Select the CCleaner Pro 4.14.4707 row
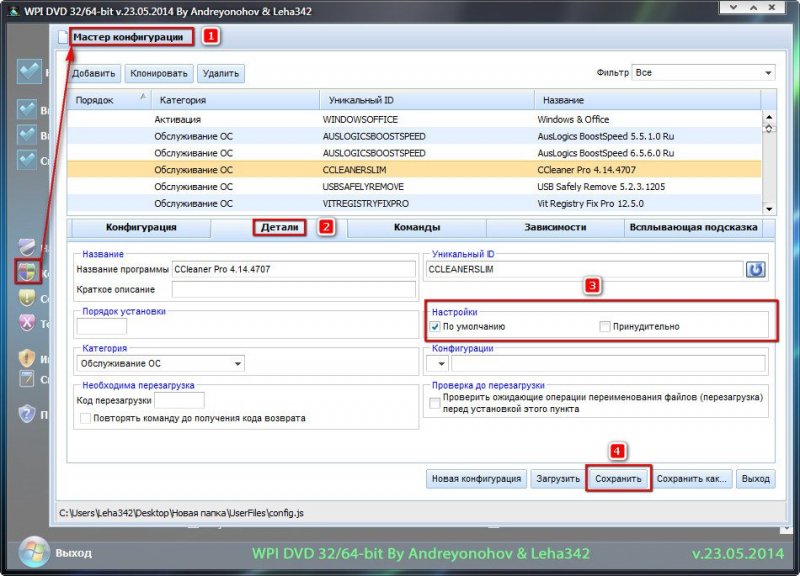The width and height of the screenshot is (800, 576). 414,170
